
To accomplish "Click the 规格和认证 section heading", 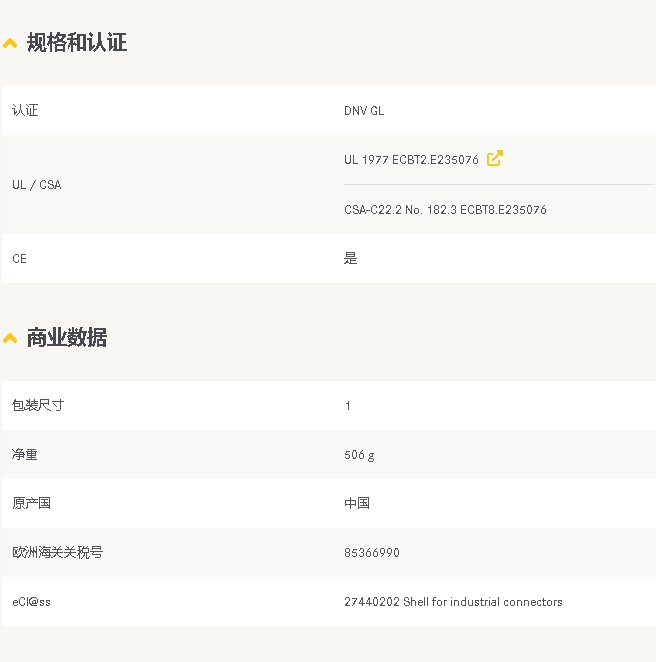I will 77,43.
